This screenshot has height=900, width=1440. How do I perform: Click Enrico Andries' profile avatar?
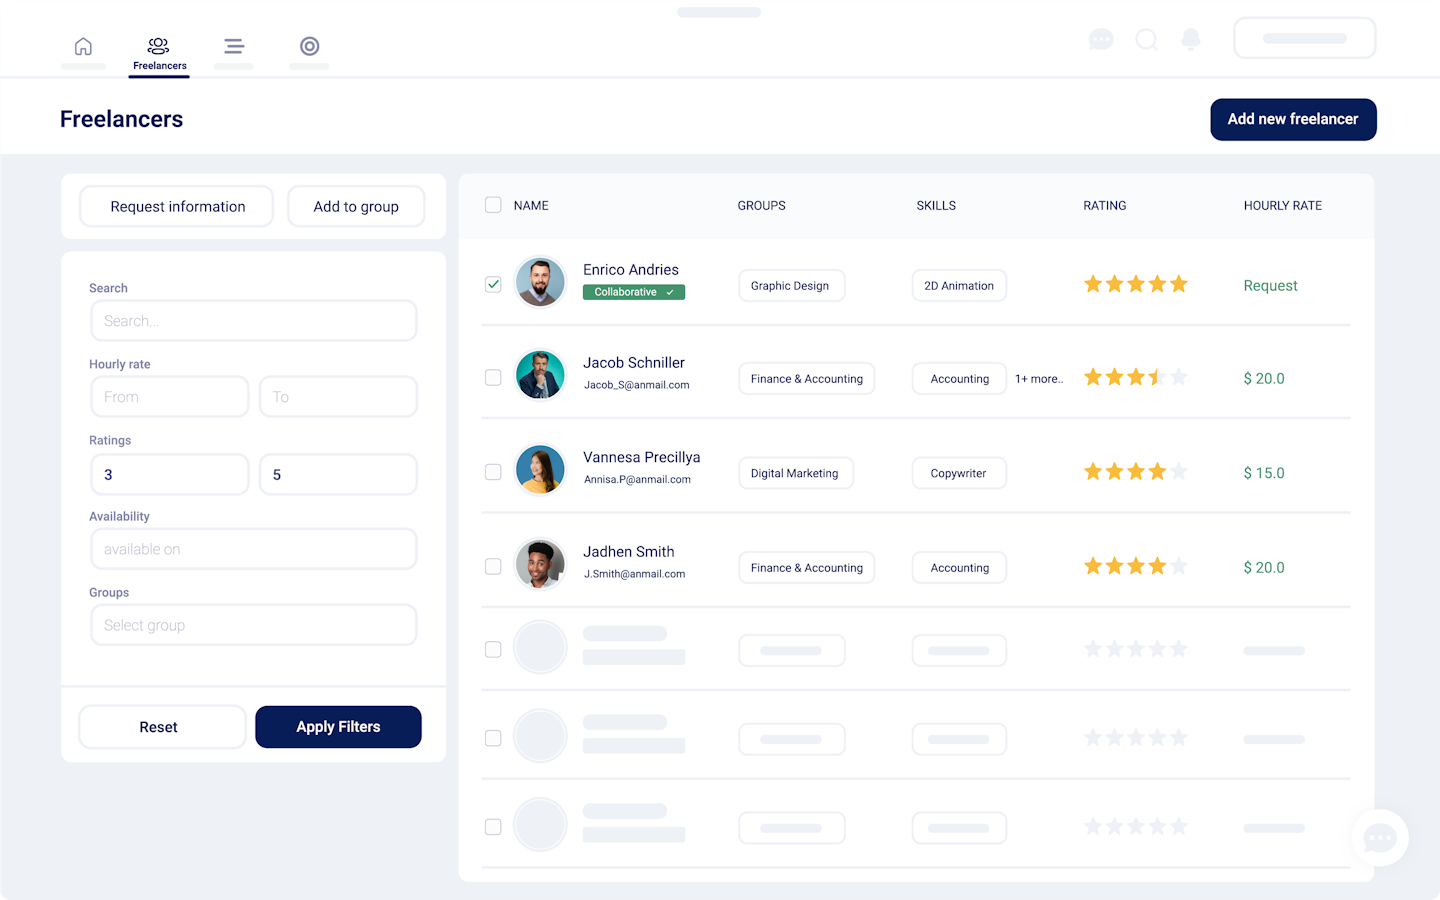540,282
